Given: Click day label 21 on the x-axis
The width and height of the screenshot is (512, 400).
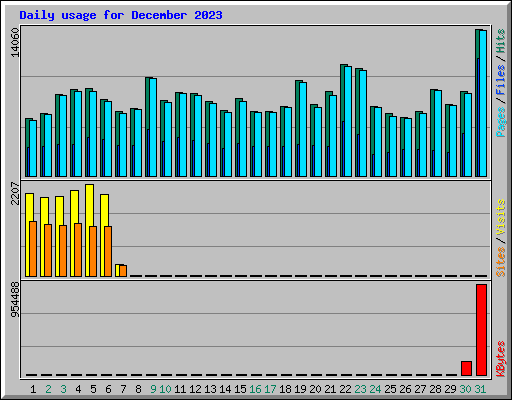Looking at the screenshot, I should click(330, 389).
